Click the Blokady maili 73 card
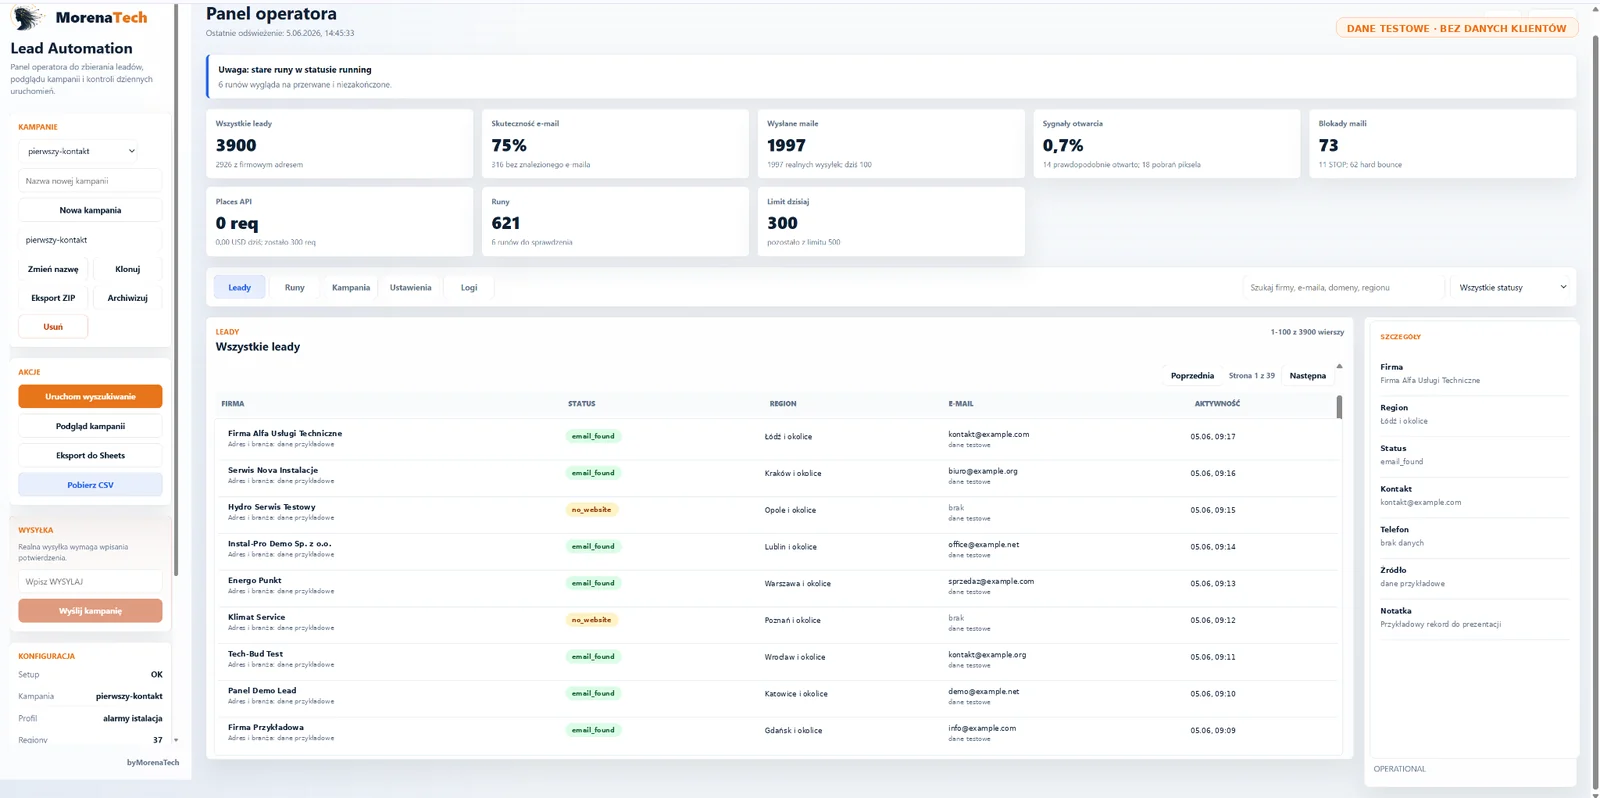This screenshot has width=1600, height=798. tap(1443, 144)
